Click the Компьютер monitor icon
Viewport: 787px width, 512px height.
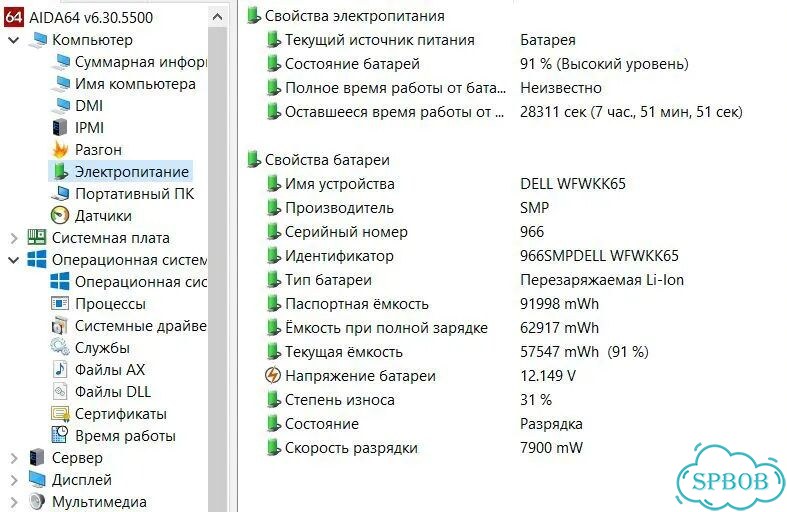[38, 40]
